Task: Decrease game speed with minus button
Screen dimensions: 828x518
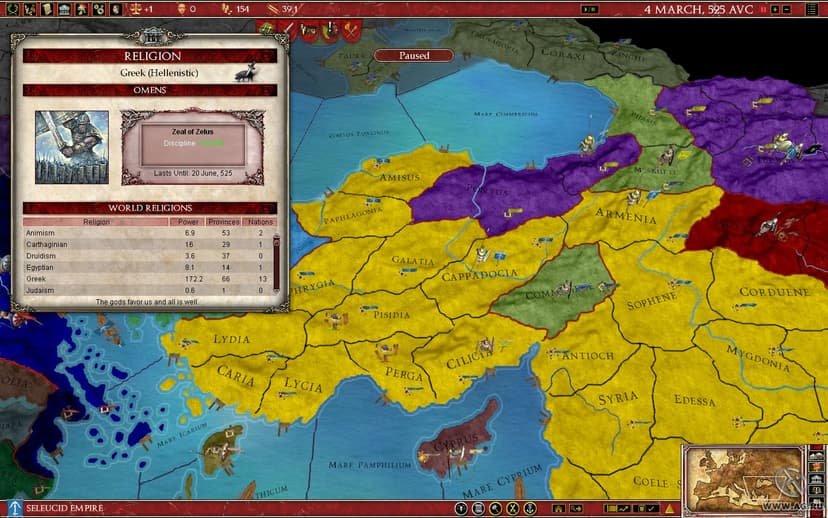Action: coord(786,9)
